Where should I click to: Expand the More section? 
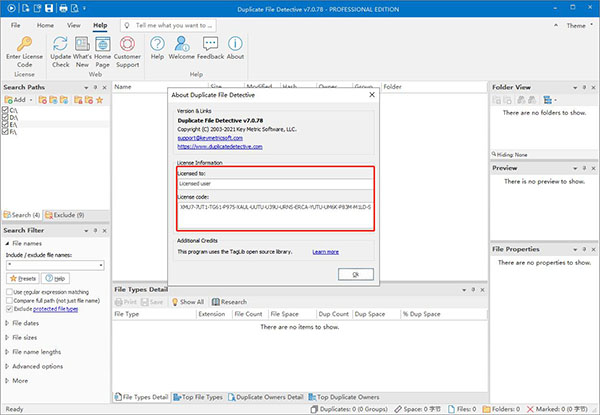(7, 381)
